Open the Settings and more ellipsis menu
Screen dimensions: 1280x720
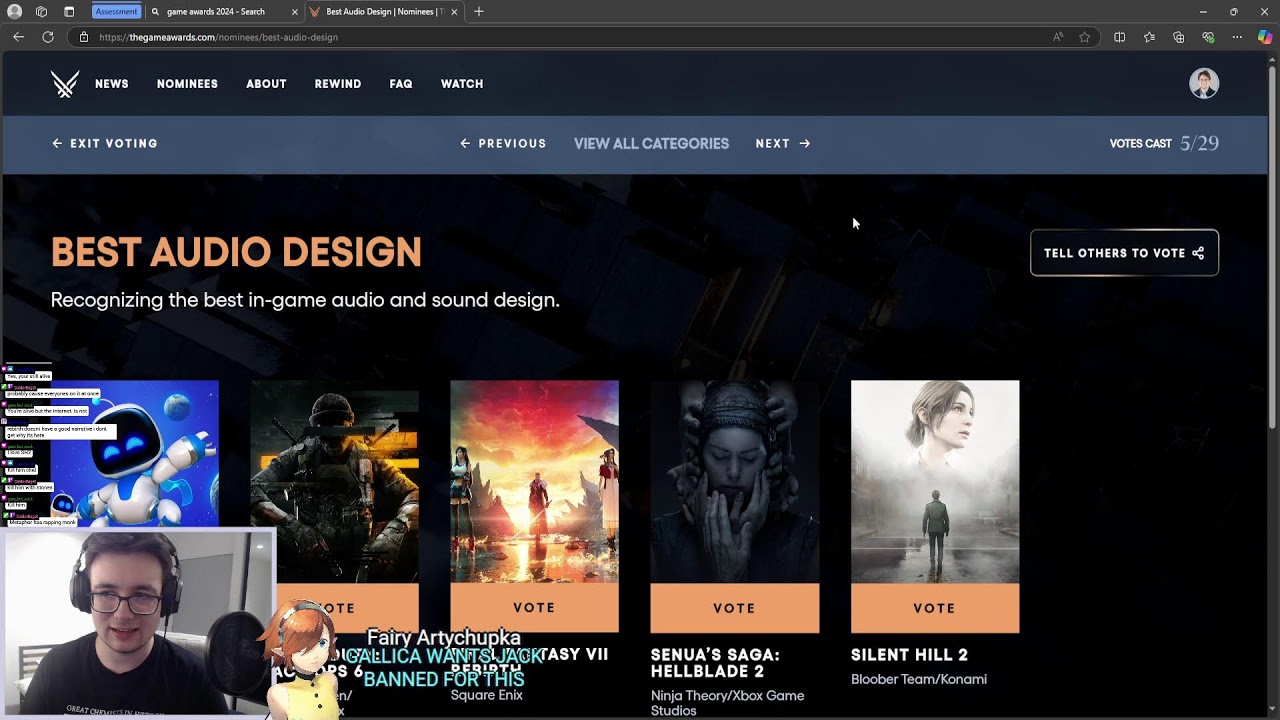click(1237, 37)
